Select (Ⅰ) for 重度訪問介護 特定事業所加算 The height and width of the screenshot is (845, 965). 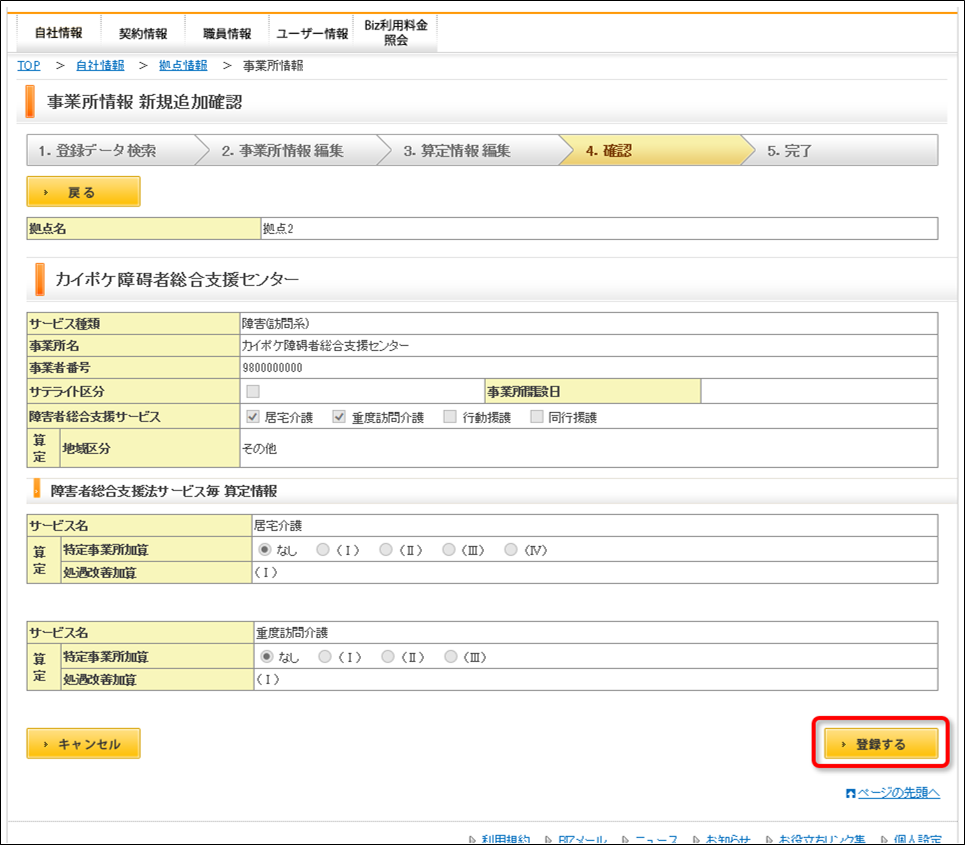(325, 657)
